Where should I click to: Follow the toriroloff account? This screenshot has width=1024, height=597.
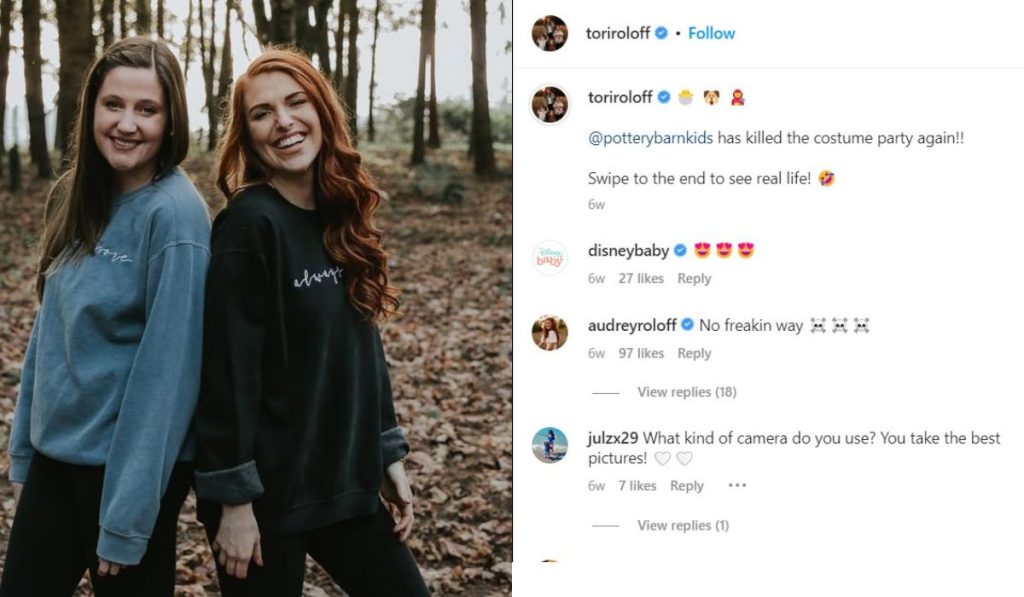pos(711,33)
